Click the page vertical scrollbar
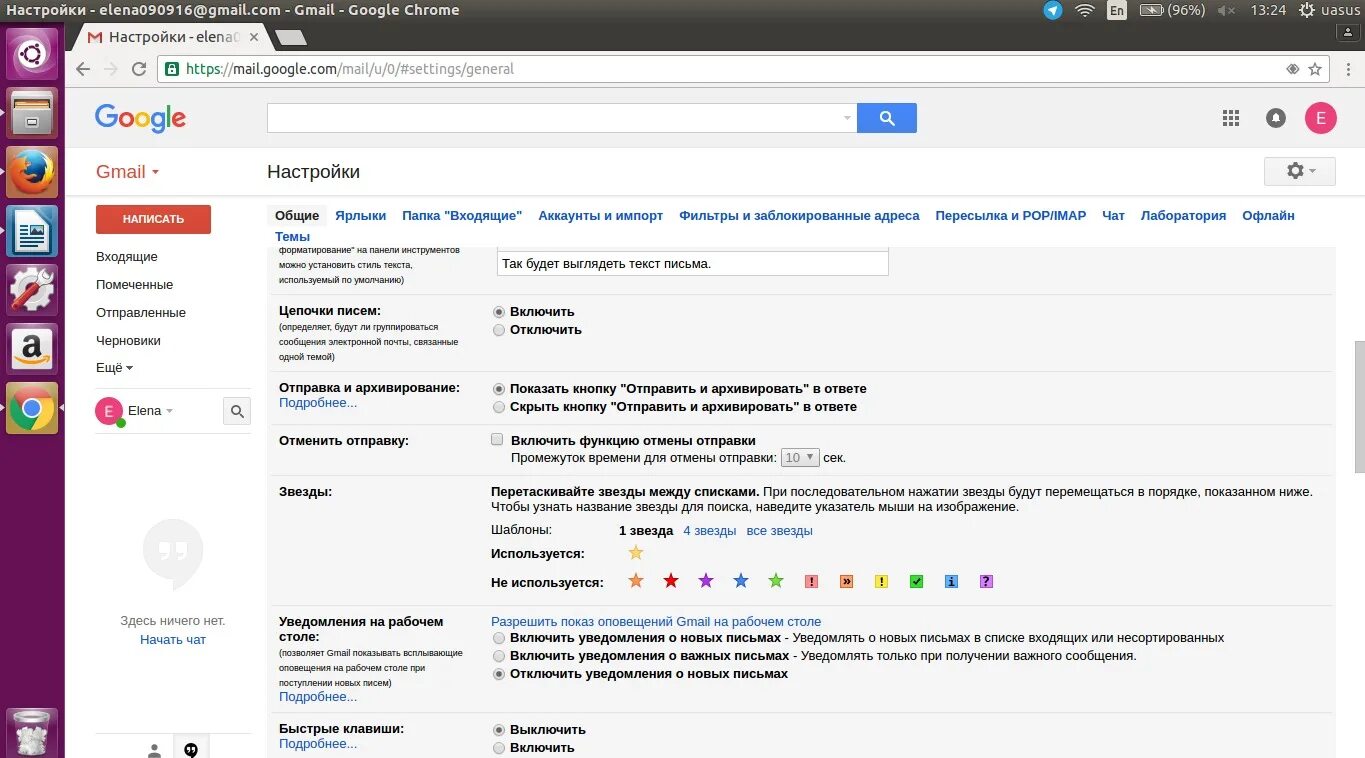 [1359, 407]
